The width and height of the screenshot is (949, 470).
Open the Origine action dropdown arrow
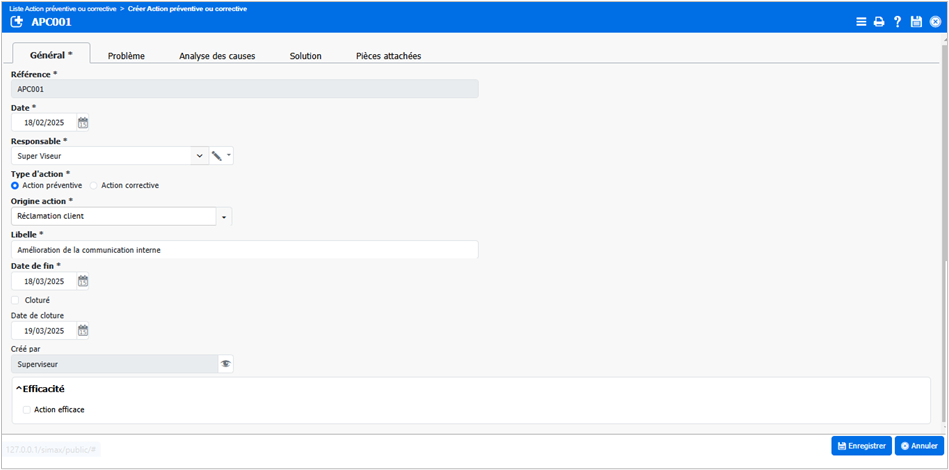[224, 216]
